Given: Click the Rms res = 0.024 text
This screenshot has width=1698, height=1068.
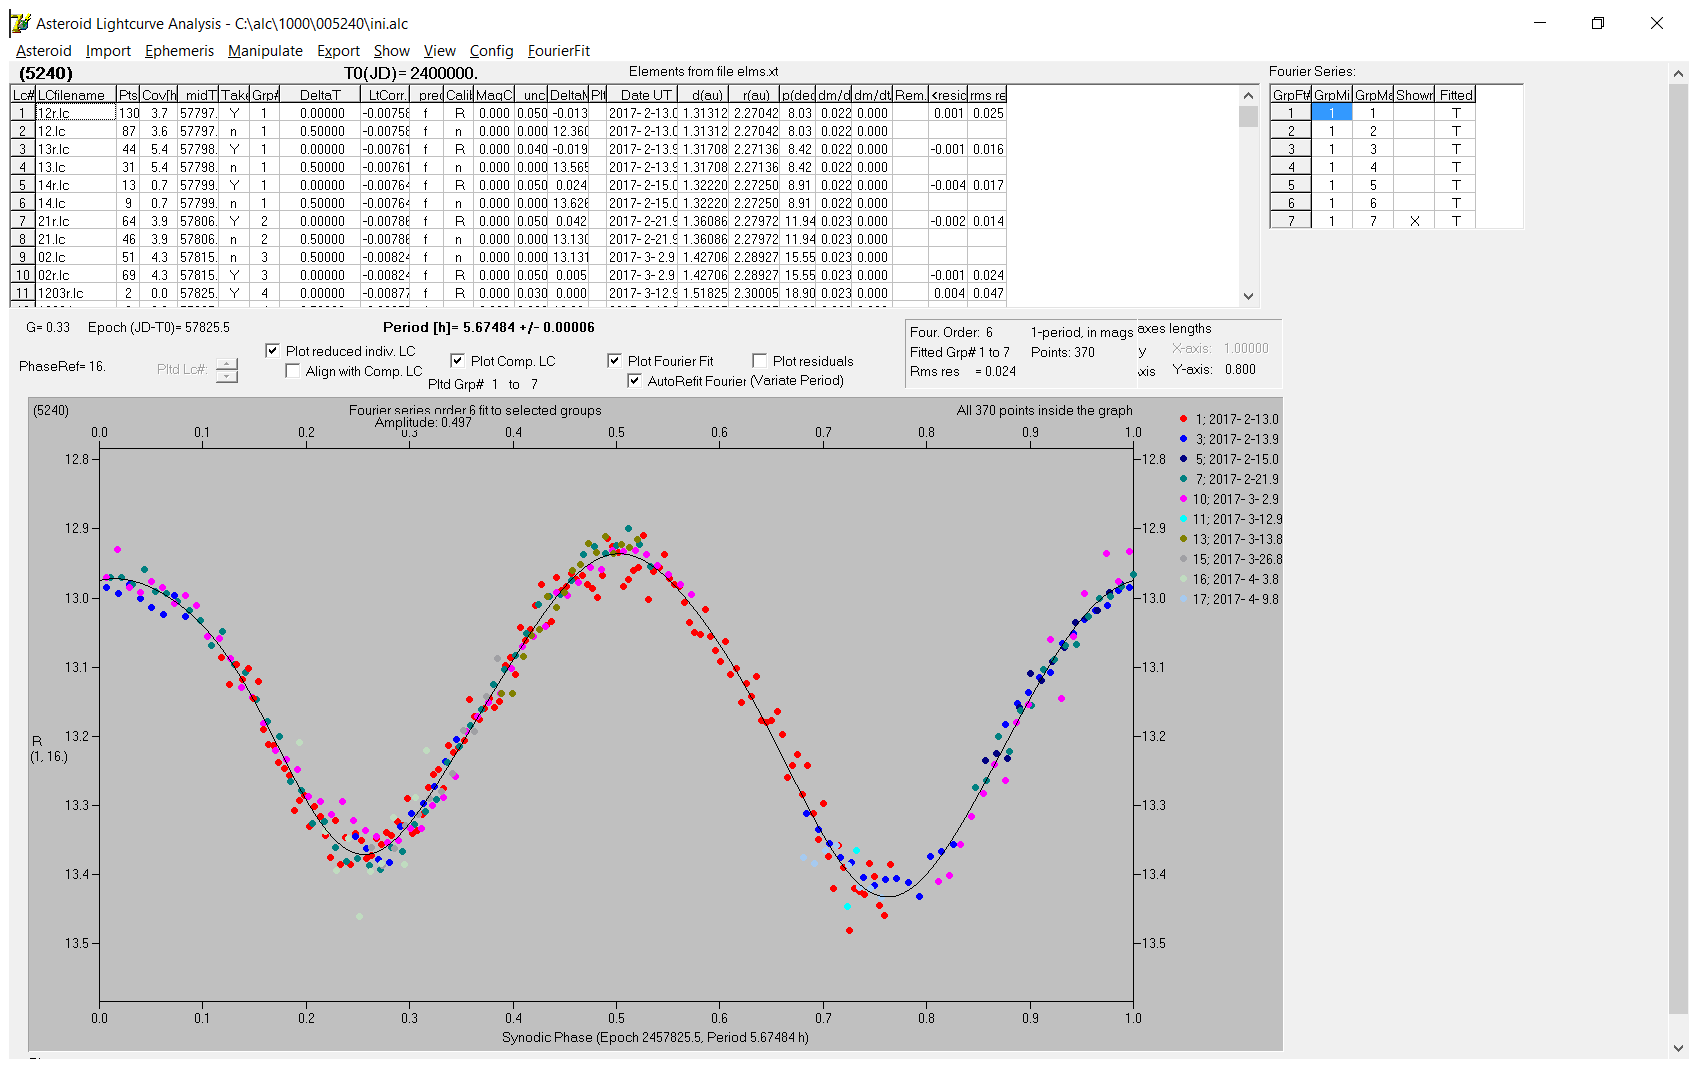Looking at the screenshot, I should pos(962,371).
